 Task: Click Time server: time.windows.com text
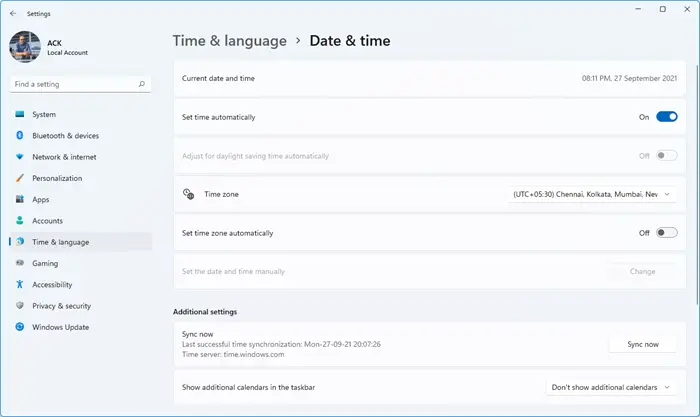(233, 354)
